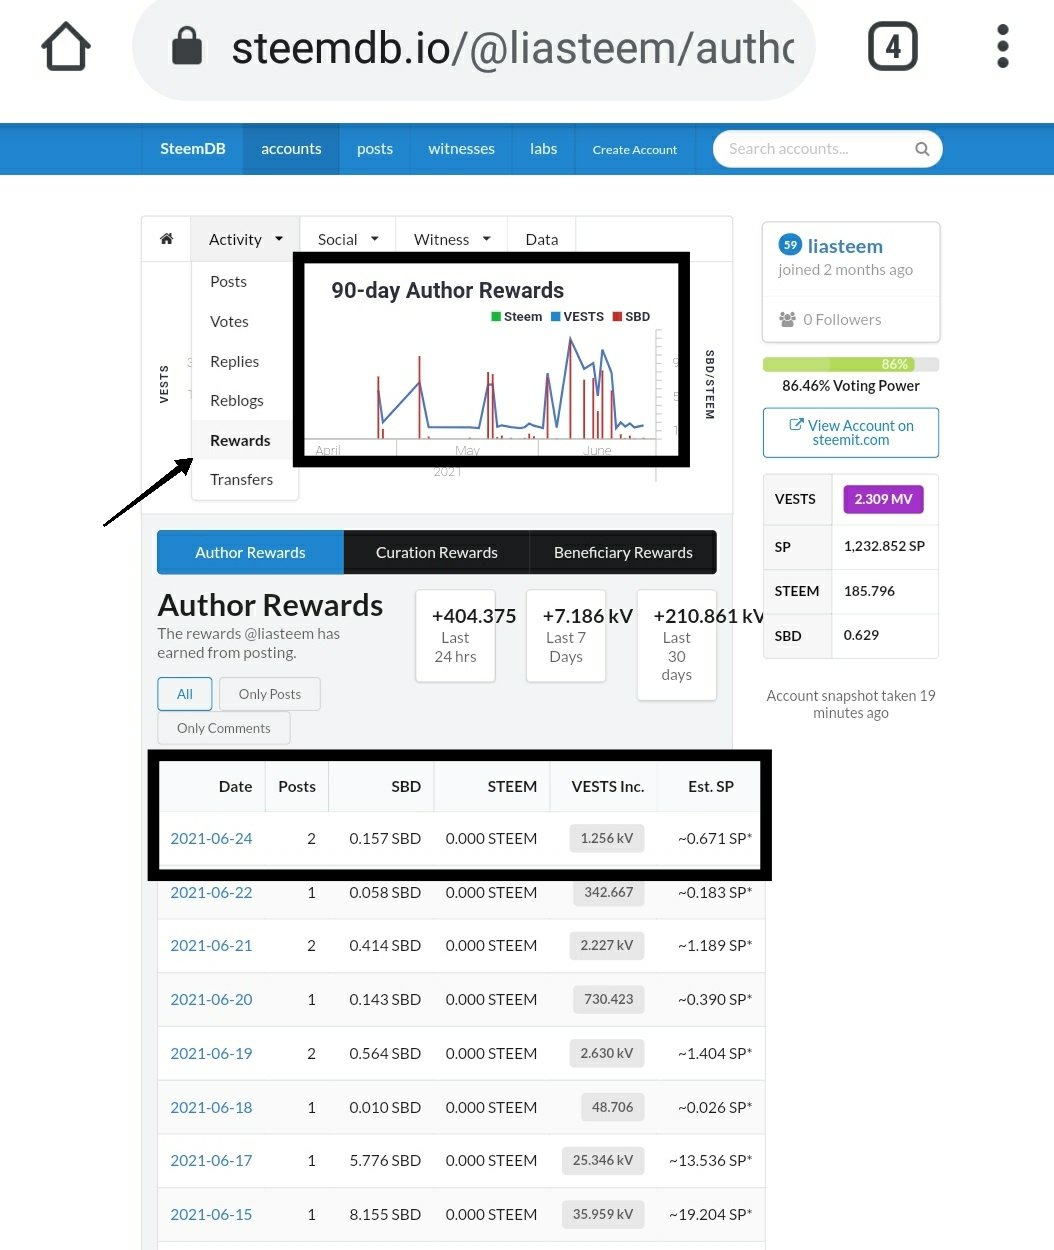Focus the Search accounts field
Image resolution: width=1054 pixels, height=1250 pixels.
click(827, 149)
